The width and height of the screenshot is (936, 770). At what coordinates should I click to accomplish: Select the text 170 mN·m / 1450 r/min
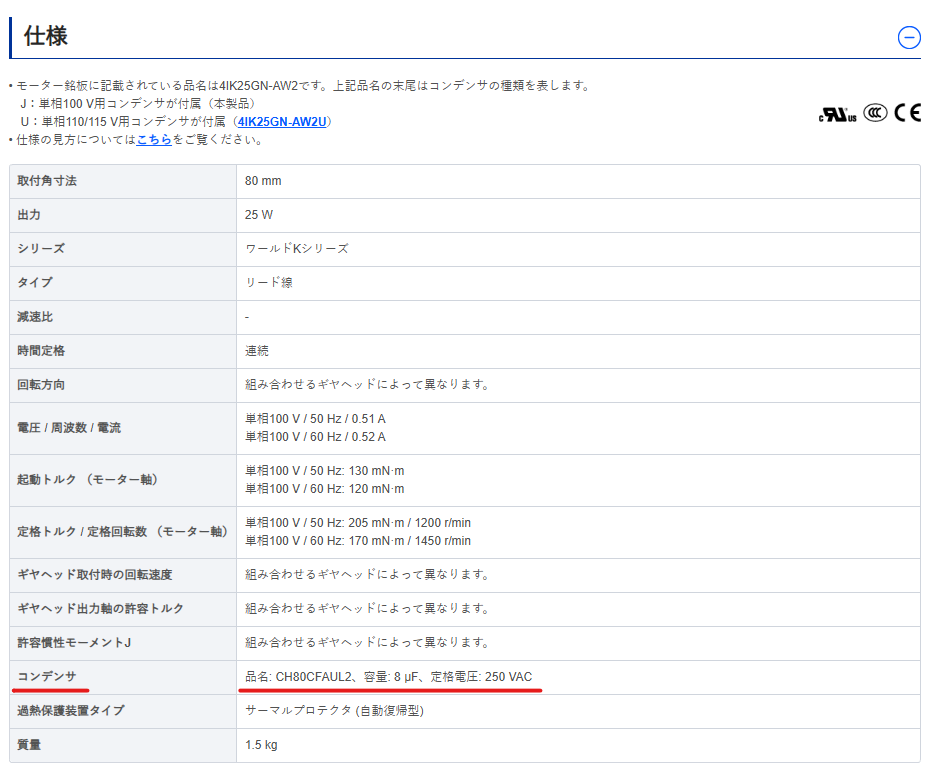point(410,541)
